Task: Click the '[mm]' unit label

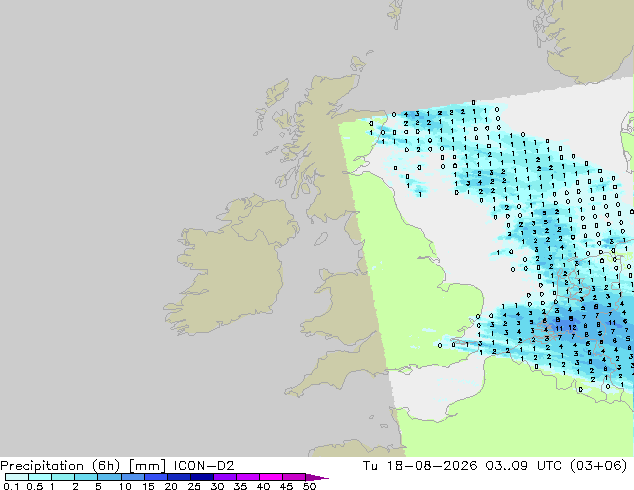Action: 147,466
